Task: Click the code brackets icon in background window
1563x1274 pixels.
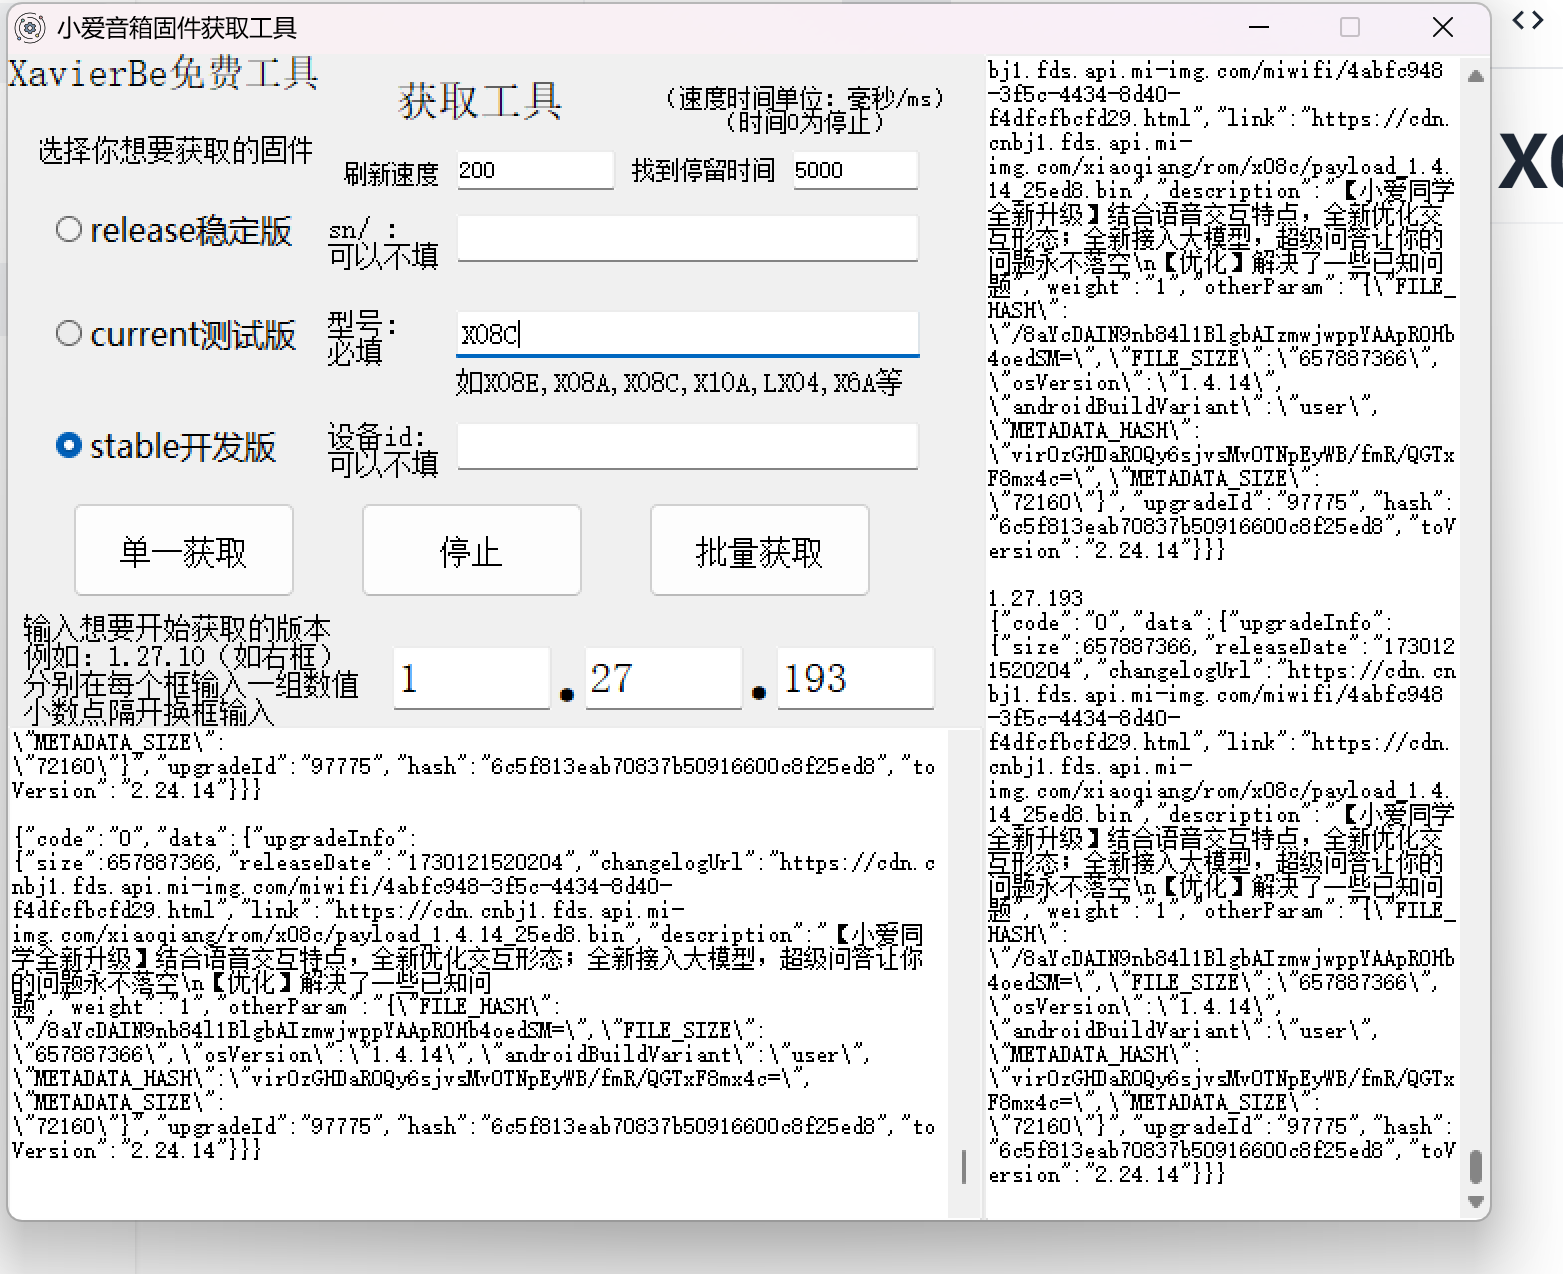Action: pos(1527,21)
